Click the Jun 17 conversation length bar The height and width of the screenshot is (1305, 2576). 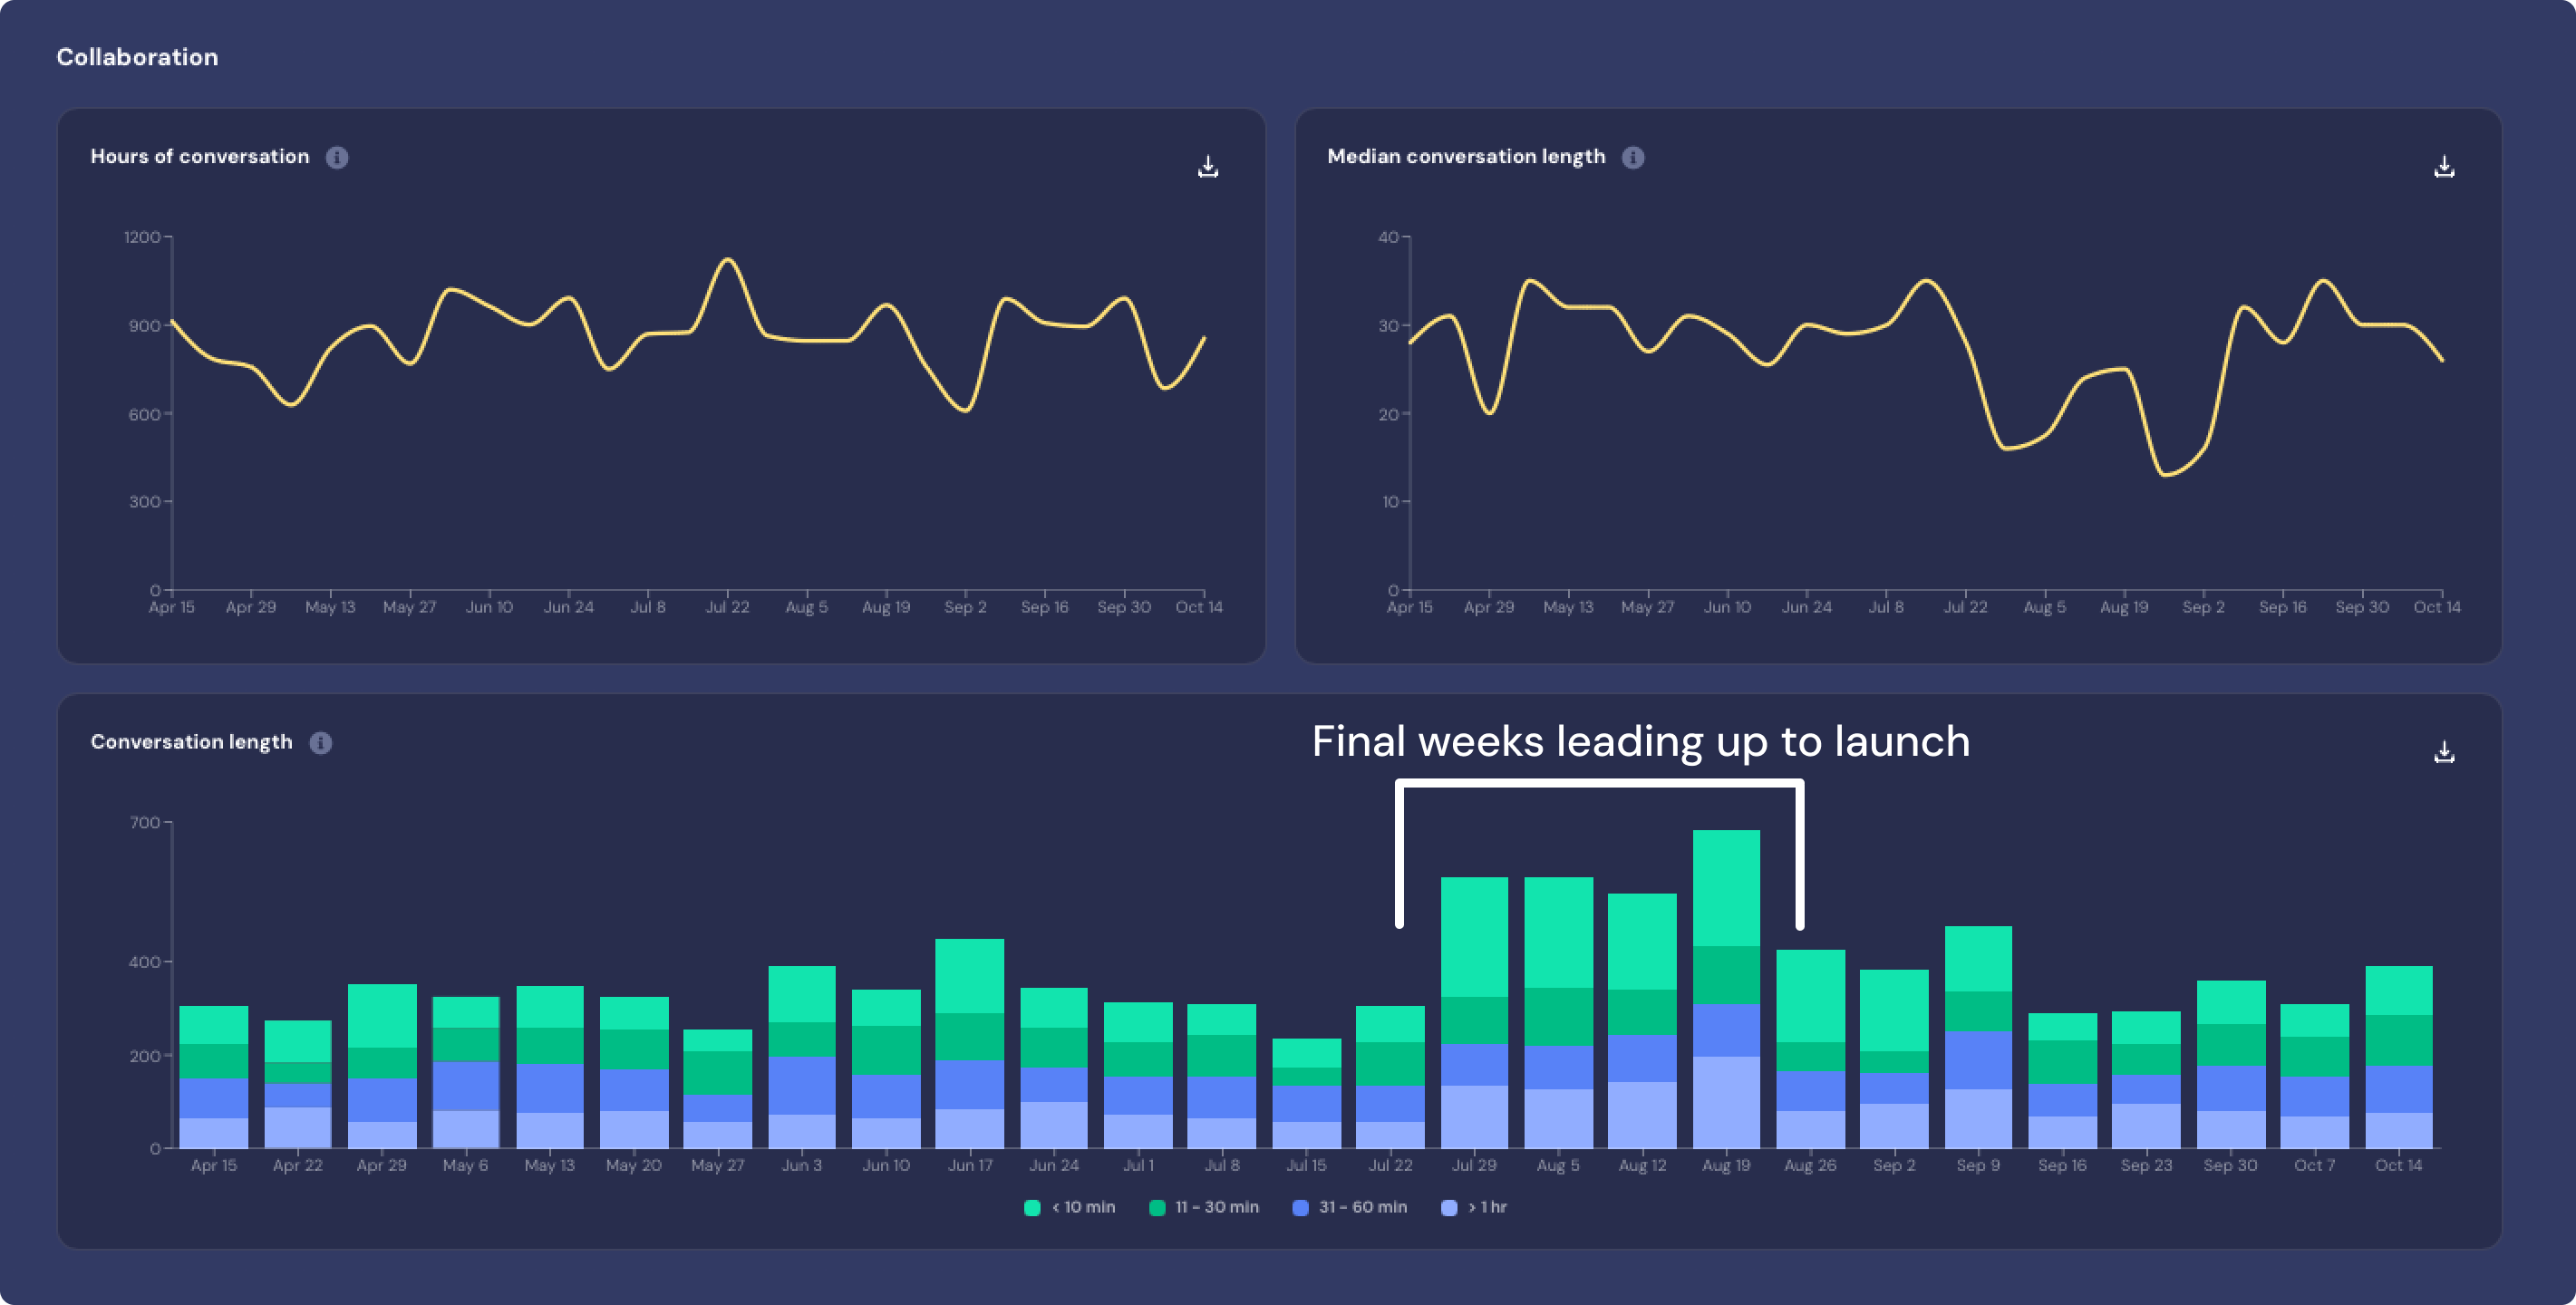coord(969,1043)
